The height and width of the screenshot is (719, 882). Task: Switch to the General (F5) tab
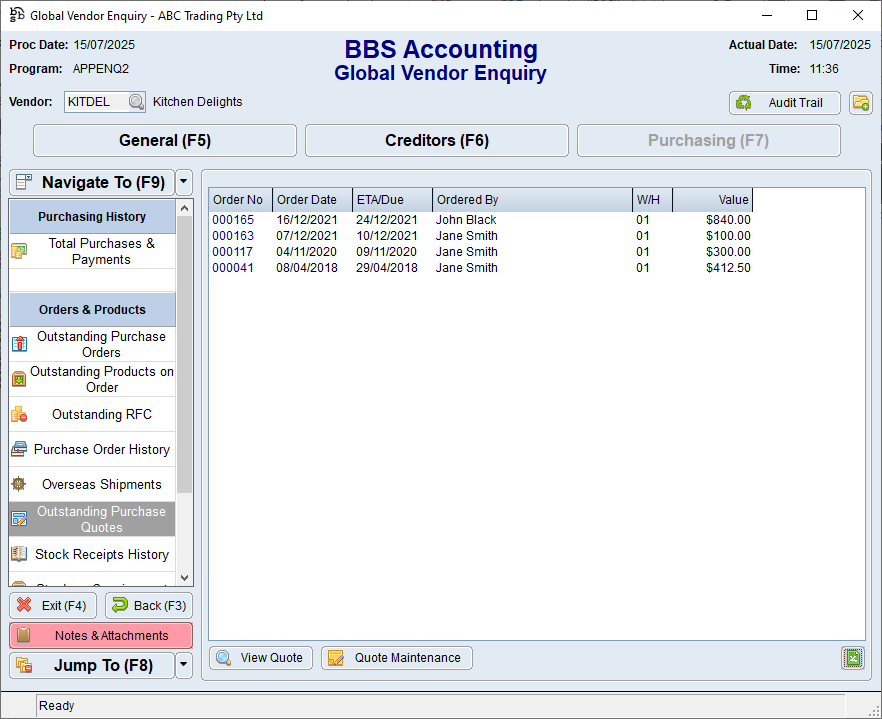165,141
